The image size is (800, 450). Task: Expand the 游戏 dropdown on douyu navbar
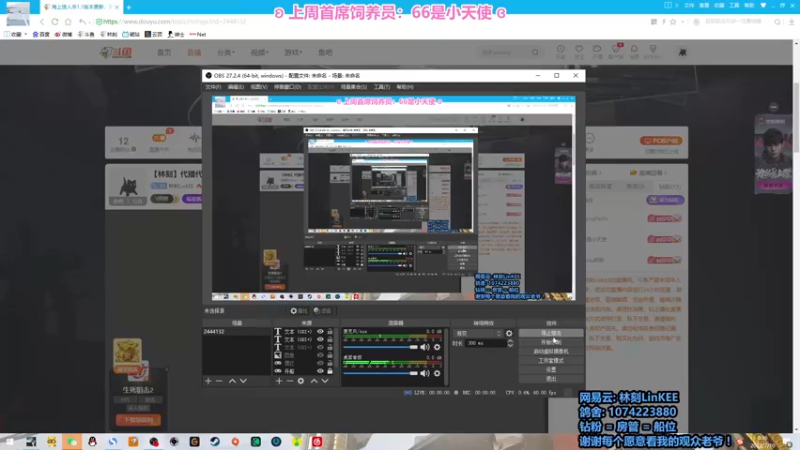tap(293, 52)
